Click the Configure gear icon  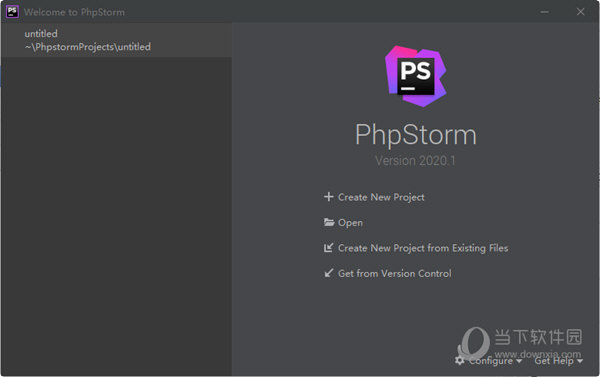pyautogui.click(x=460, y=361)
